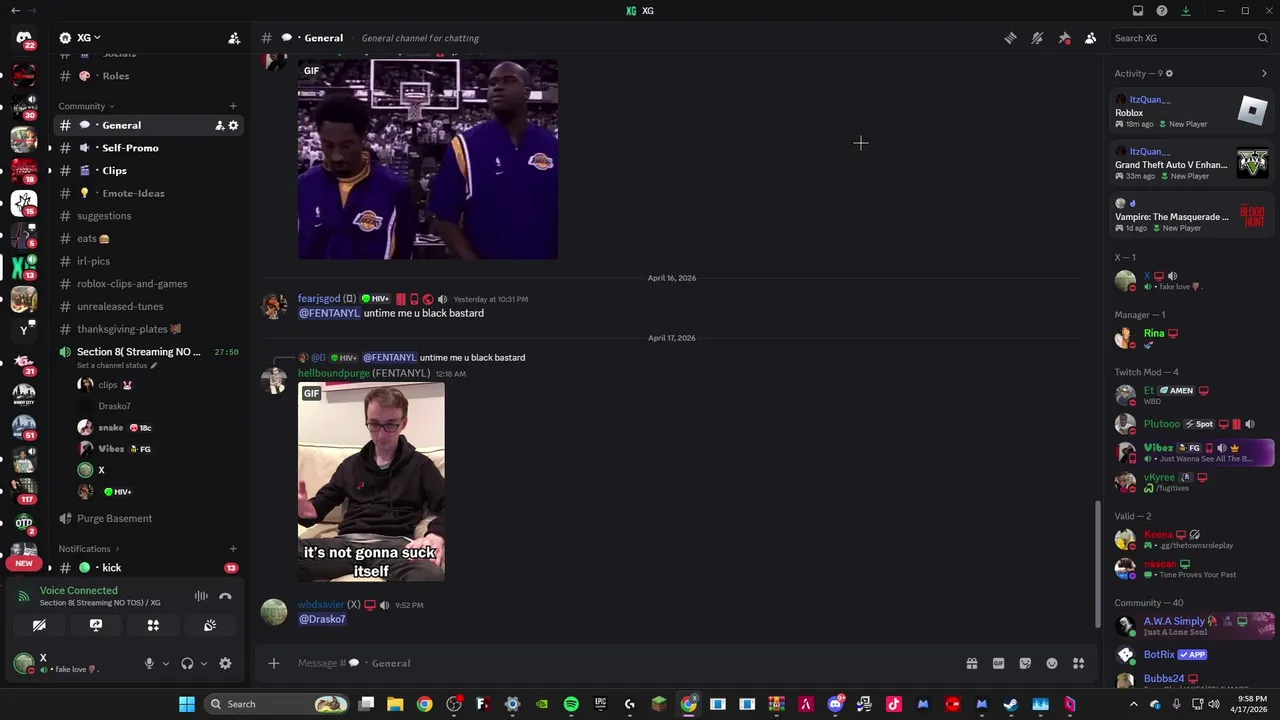The width and height of the screenshot is (1280, 720).
Task: Click member Plutooo in member list
Action: click(1192, 424)
